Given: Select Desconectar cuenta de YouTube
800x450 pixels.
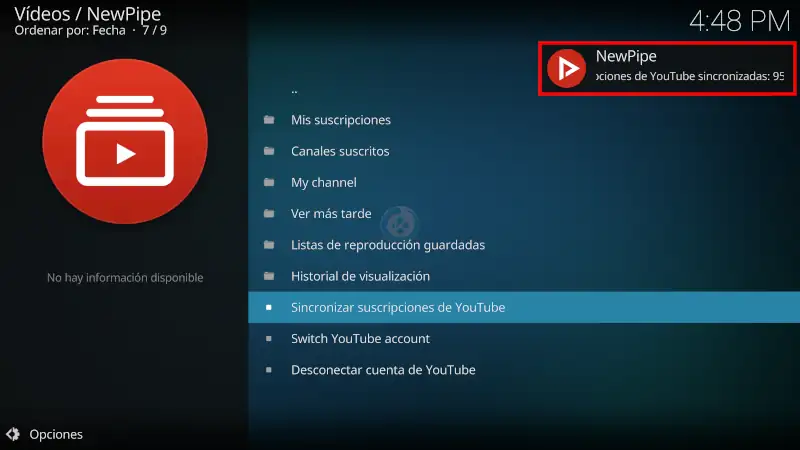Looking at the screenshot, I should [524, 370].
